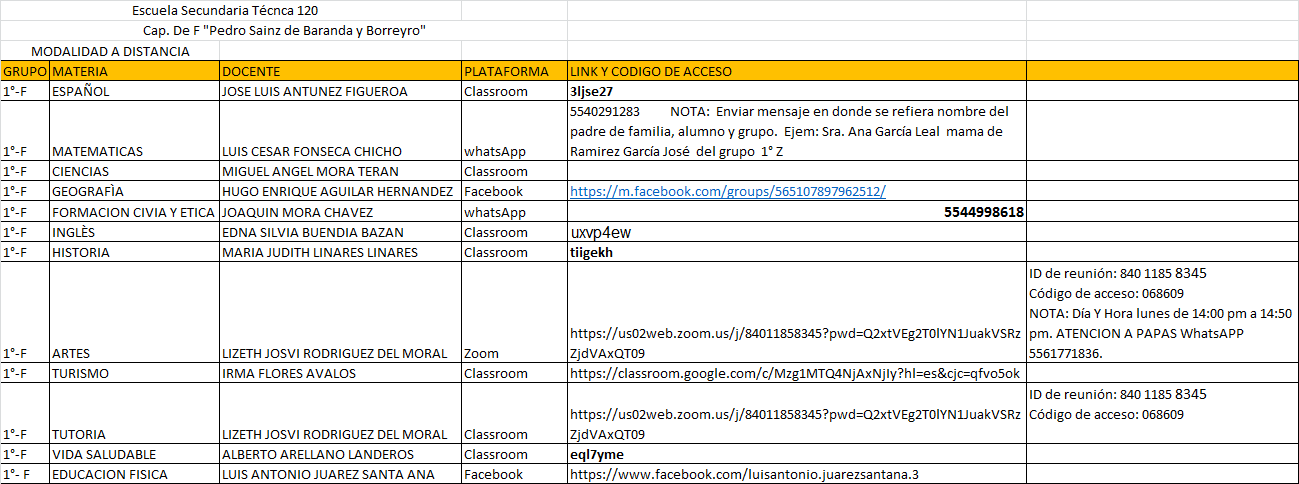Select the ESPAÑOL subject cell
The height and width of the screenshot is (484, 1299).
[134, 91]
